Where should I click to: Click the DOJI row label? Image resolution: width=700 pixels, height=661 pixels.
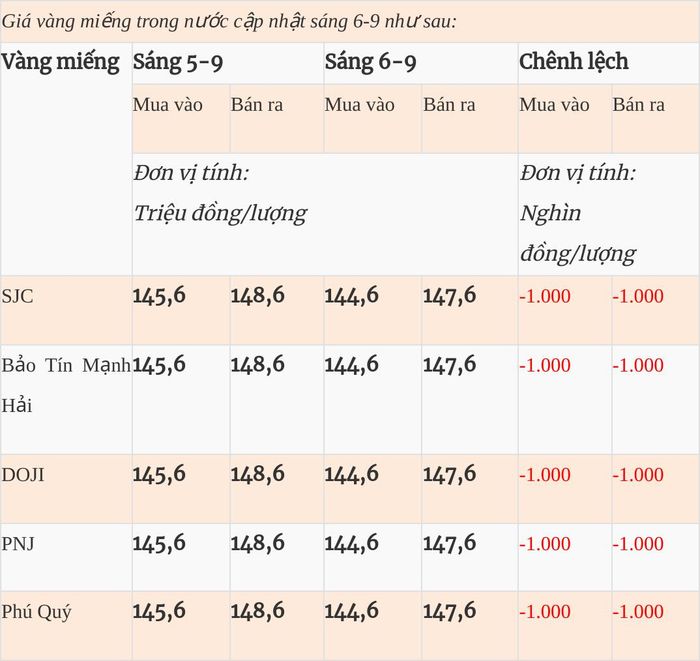23,475
